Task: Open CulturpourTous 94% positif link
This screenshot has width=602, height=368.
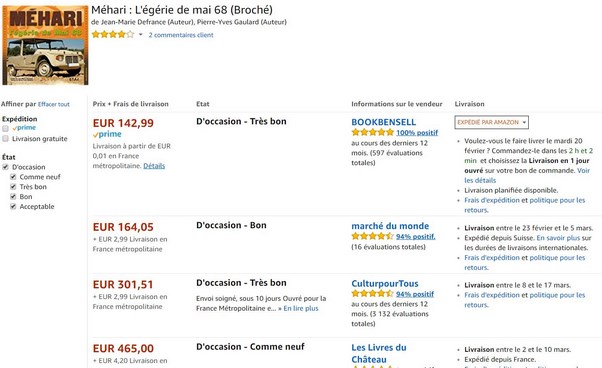Action: (x=415, y=294)
